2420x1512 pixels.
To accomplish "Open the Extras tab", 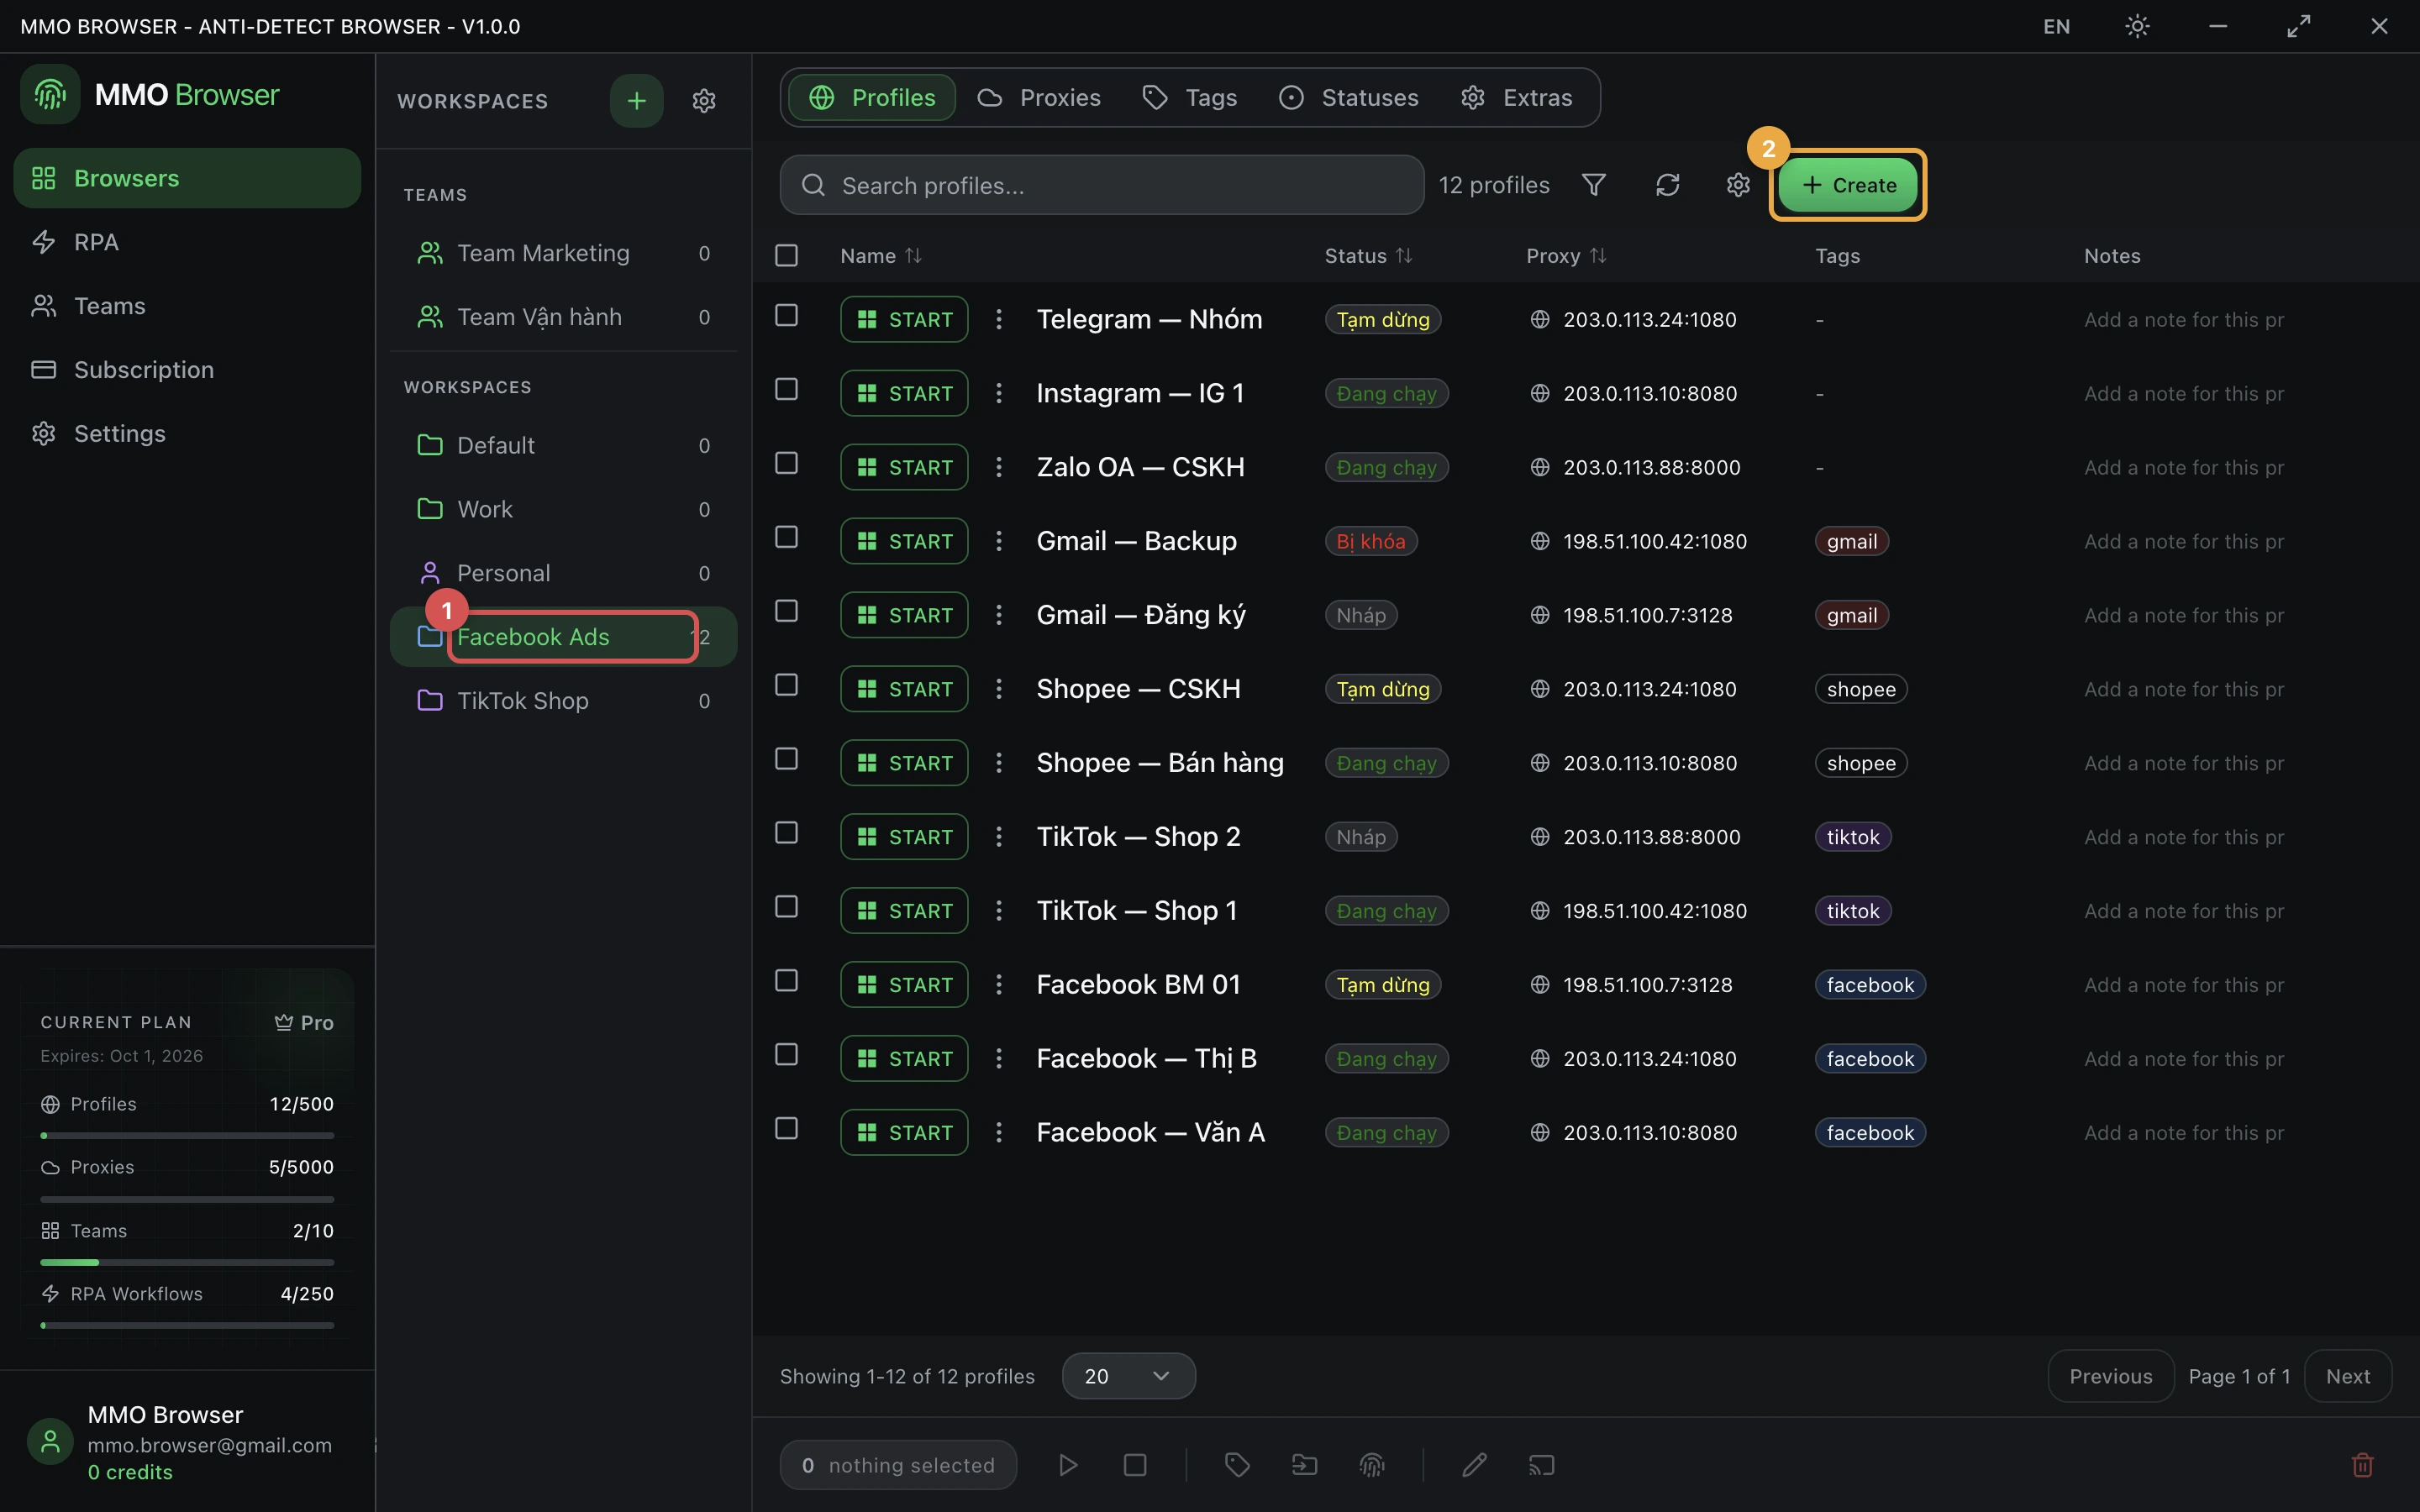I will point(1517,97).
